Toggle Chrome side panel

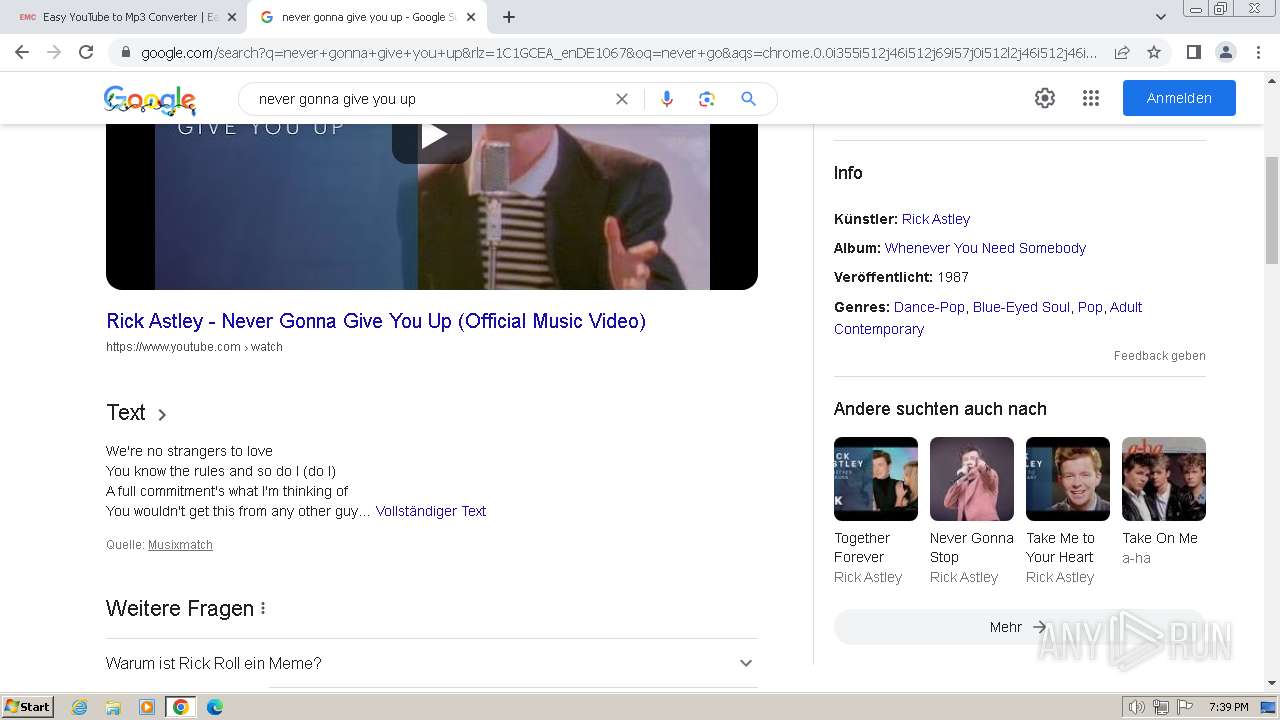pyautogui.click(x=1193, y=52)
